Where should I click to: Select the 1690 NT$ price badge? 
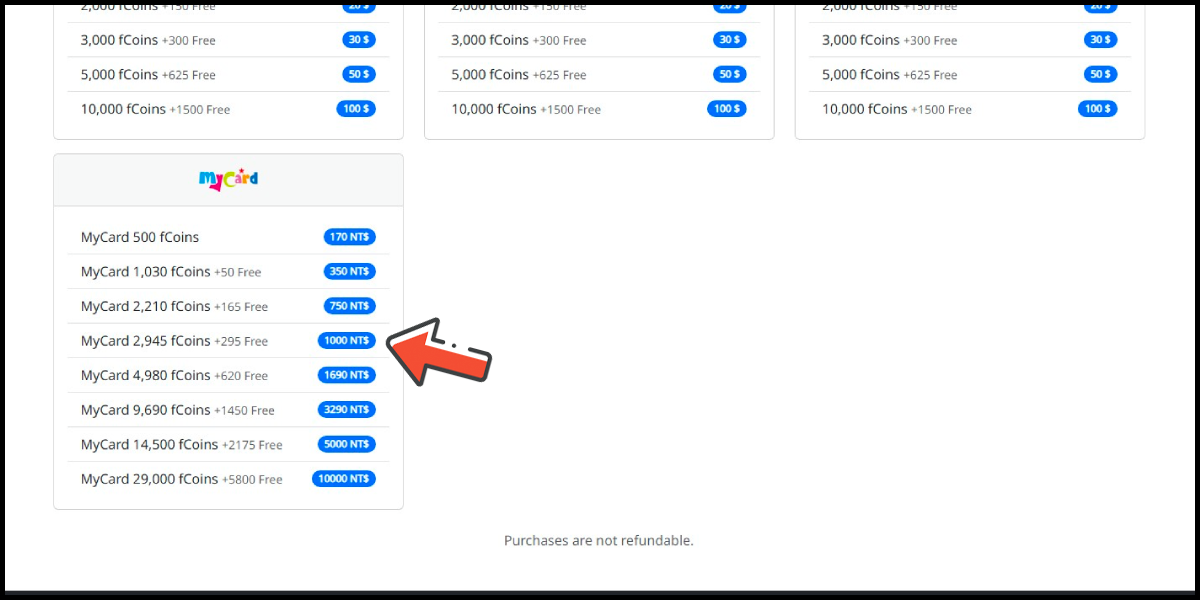347,375
